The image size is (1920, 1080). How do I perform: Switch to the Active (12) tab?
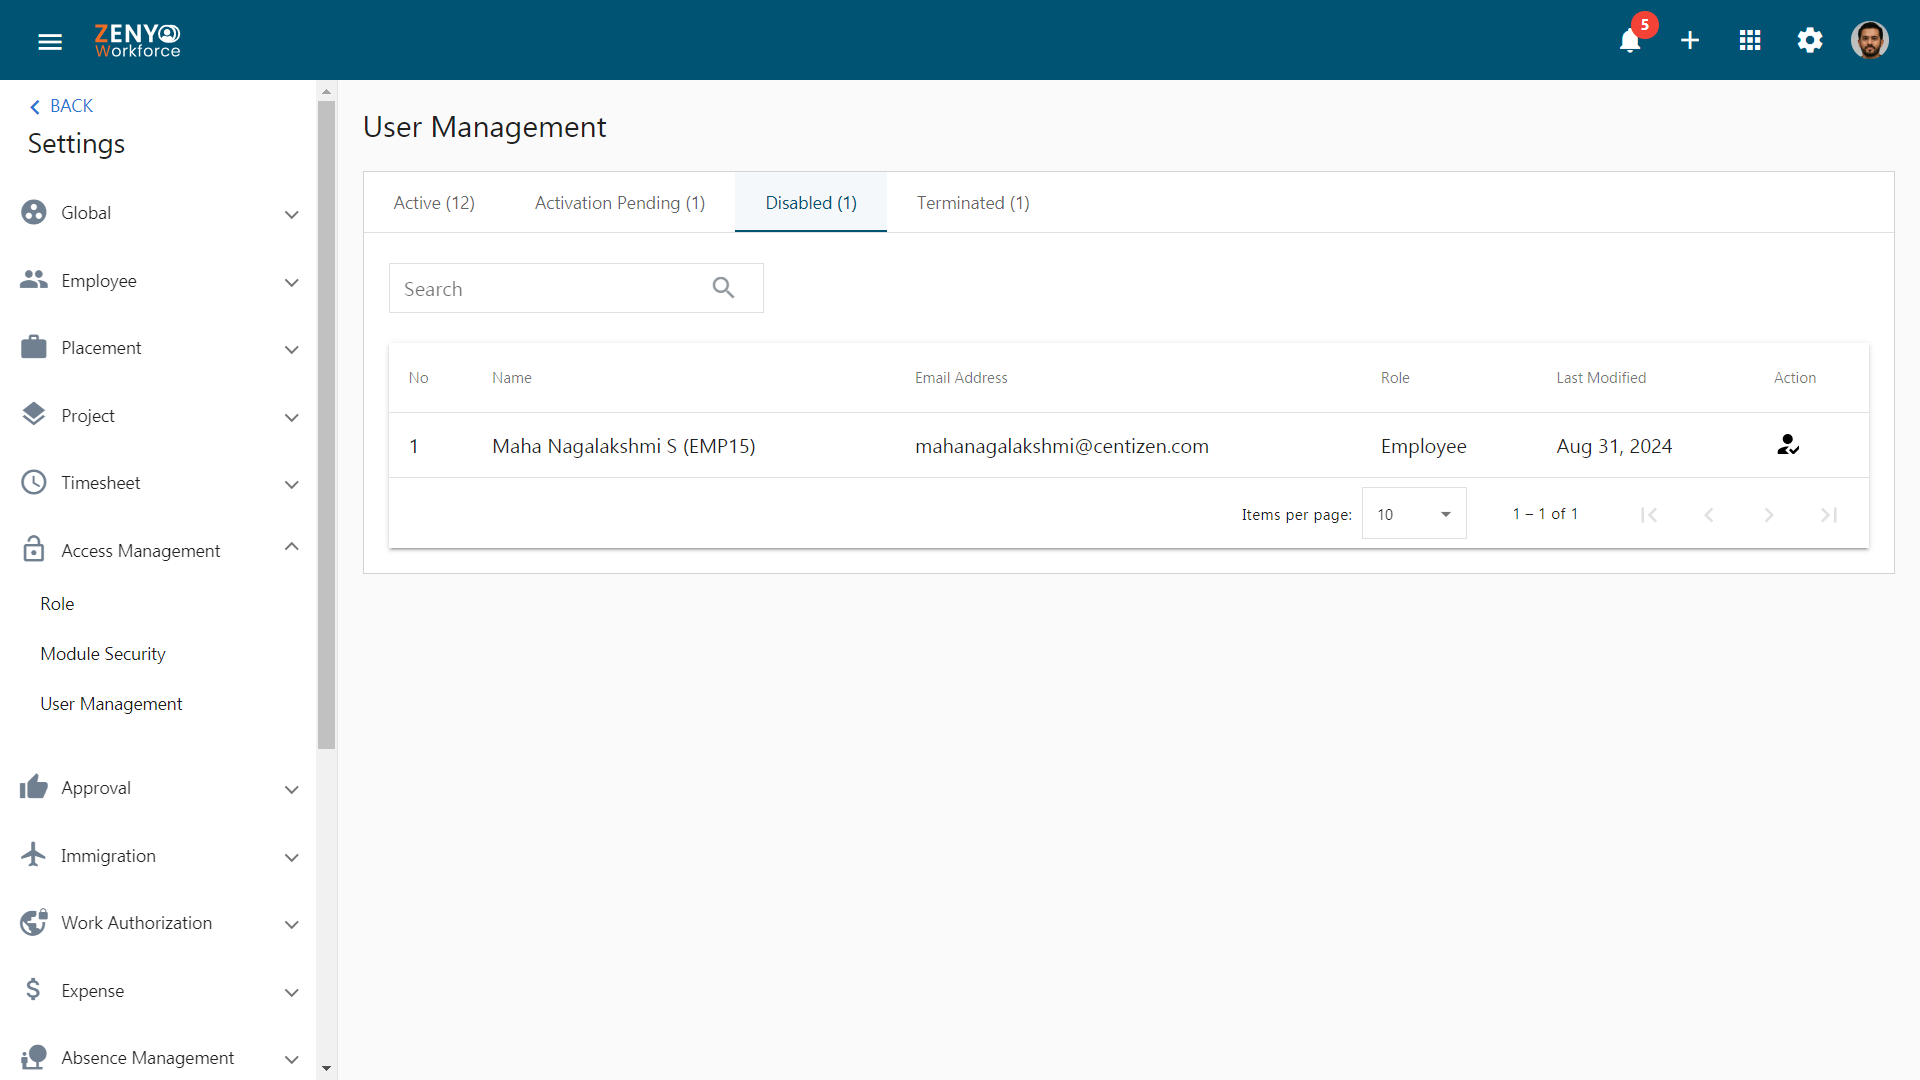(433, 202)
